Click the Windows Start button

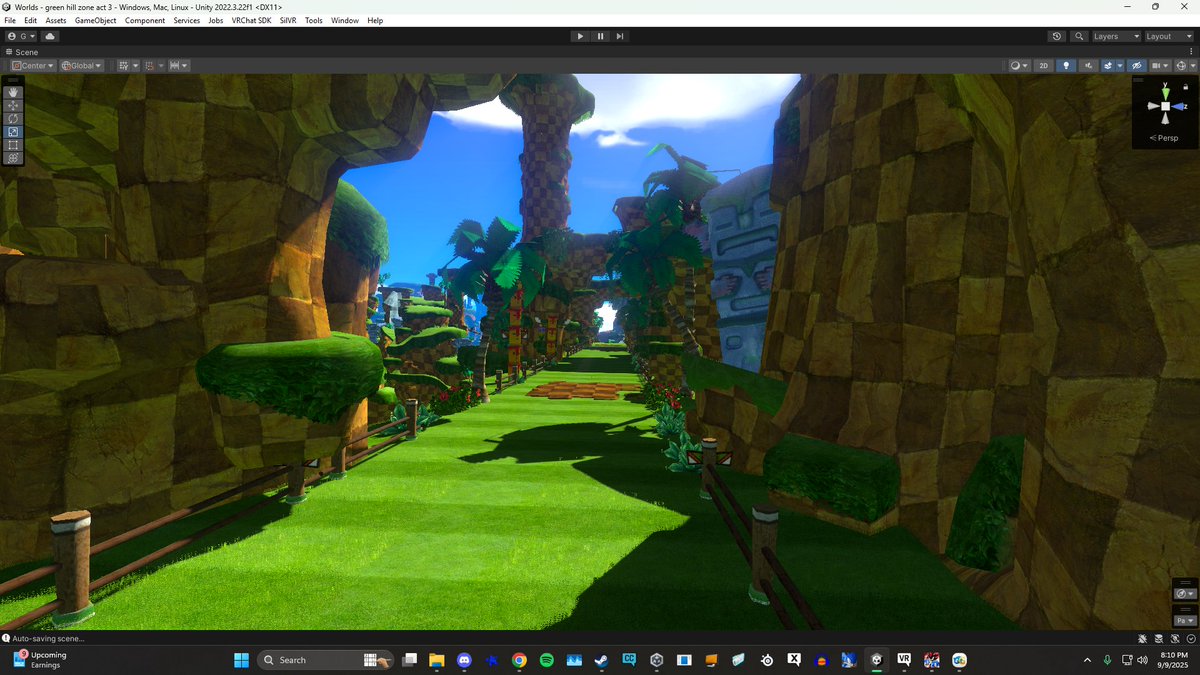point(241,659)
